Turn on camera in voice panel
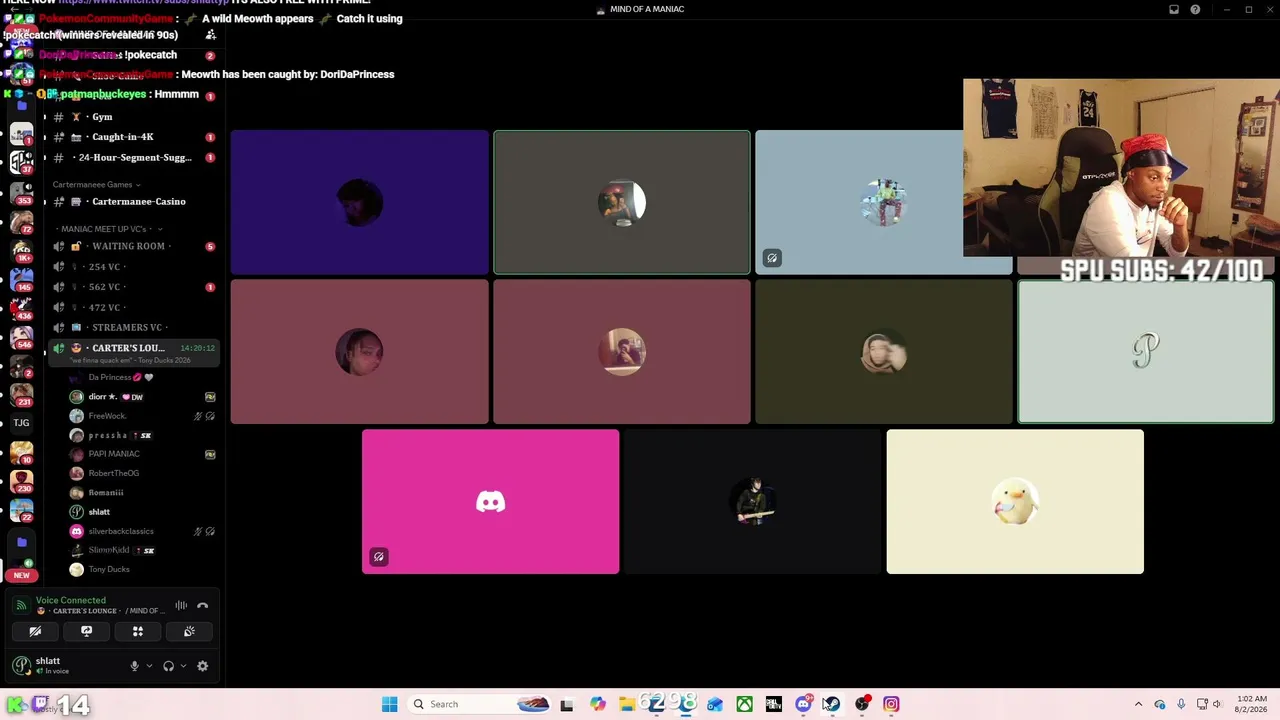Screen dimensions: 1280x720 (x=35, y=631)
